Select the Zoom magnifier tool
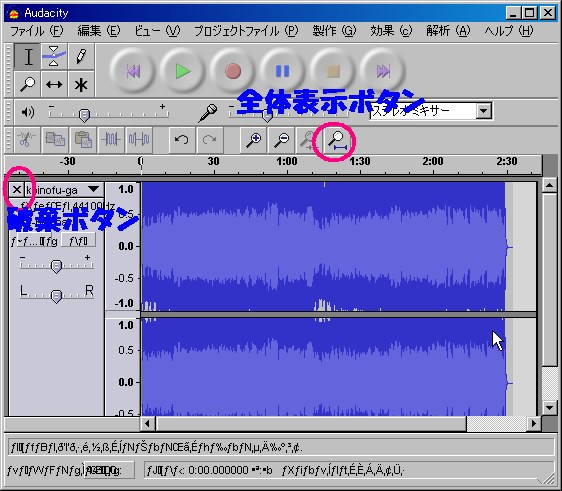This screenshot has width=562, height=491. [28, 84]
